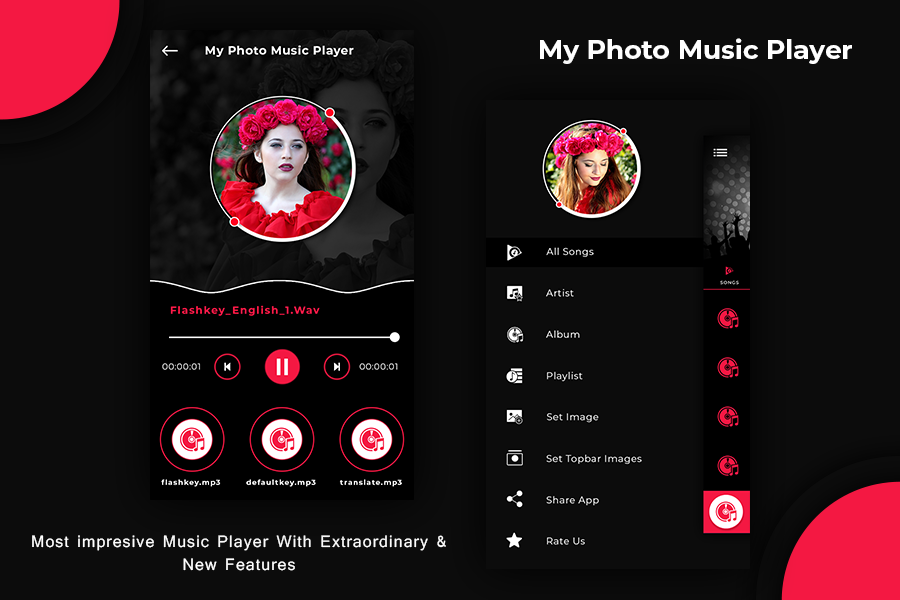Screen dimensions: 900x600
Task: Open the All Songs menu entry
Action: point(595,252)
